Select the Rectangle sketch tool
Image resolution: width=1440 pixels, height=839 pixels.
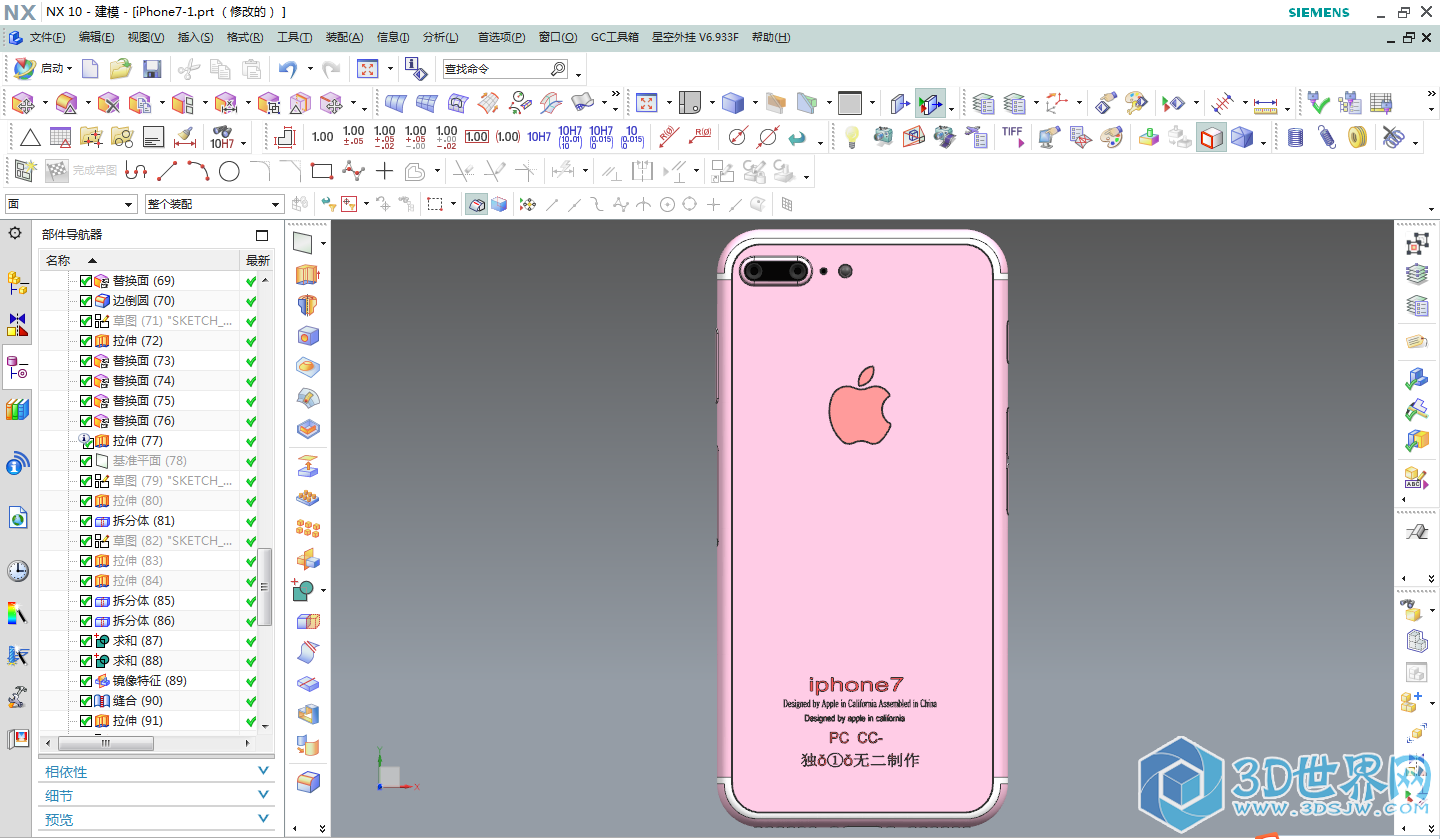[x=321, y=171]
